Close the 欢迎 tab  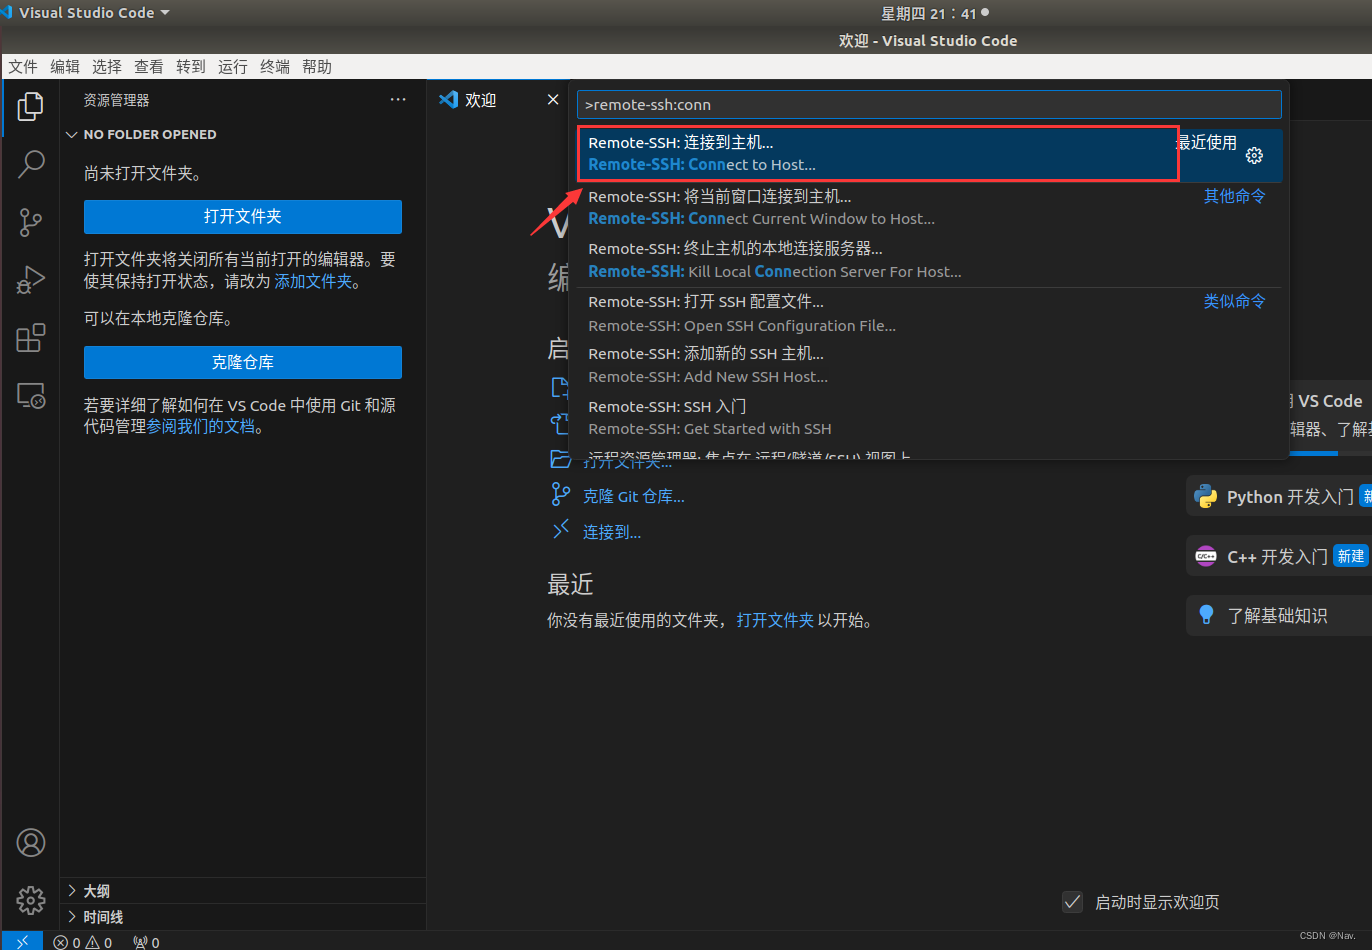[553, 100]
